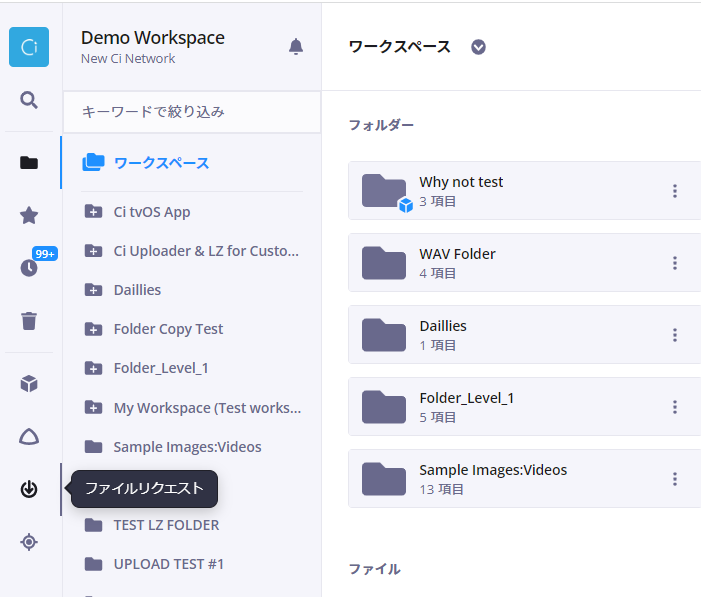Open notifications bell icon

click(x=296, y=47)
